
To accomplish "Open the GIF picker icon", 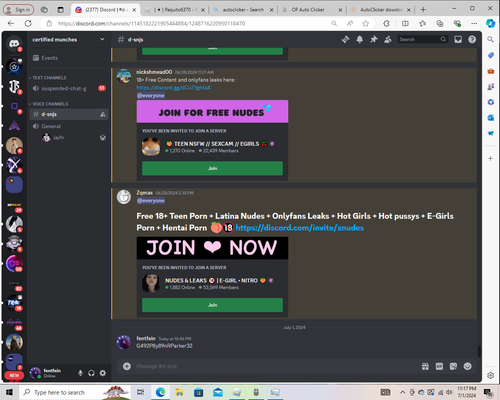I will pyautogui.click(x=439, y=366).
